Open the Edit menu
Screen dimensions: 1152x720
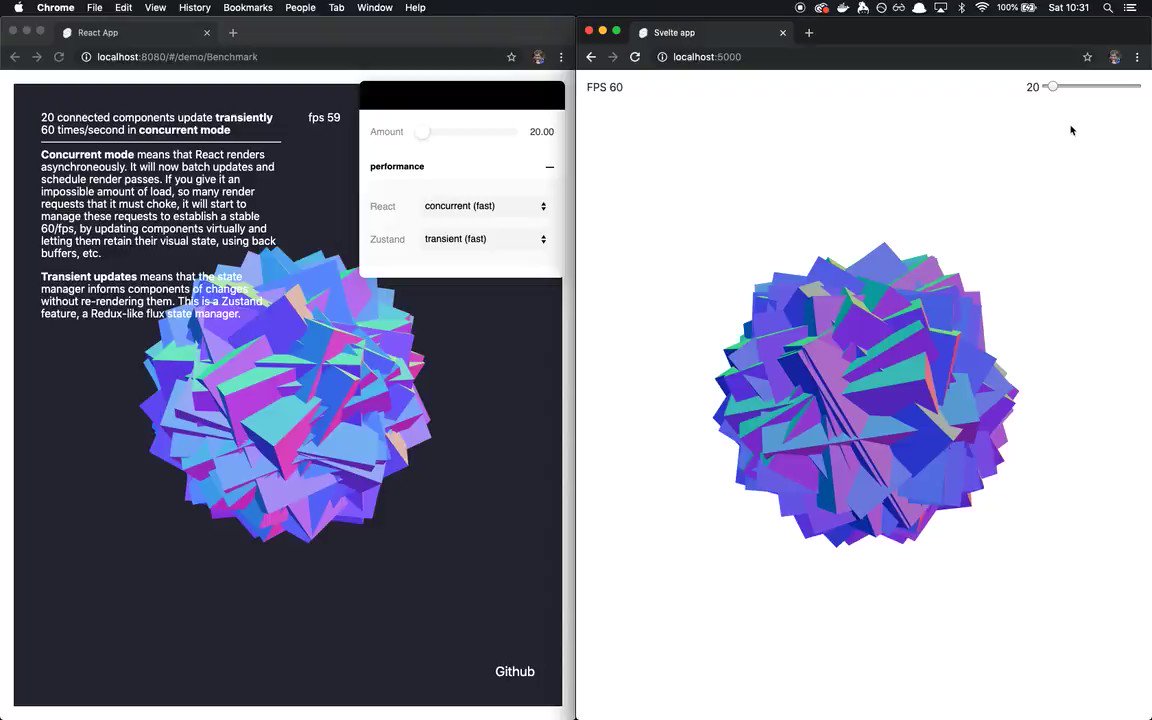pos(123,7)
